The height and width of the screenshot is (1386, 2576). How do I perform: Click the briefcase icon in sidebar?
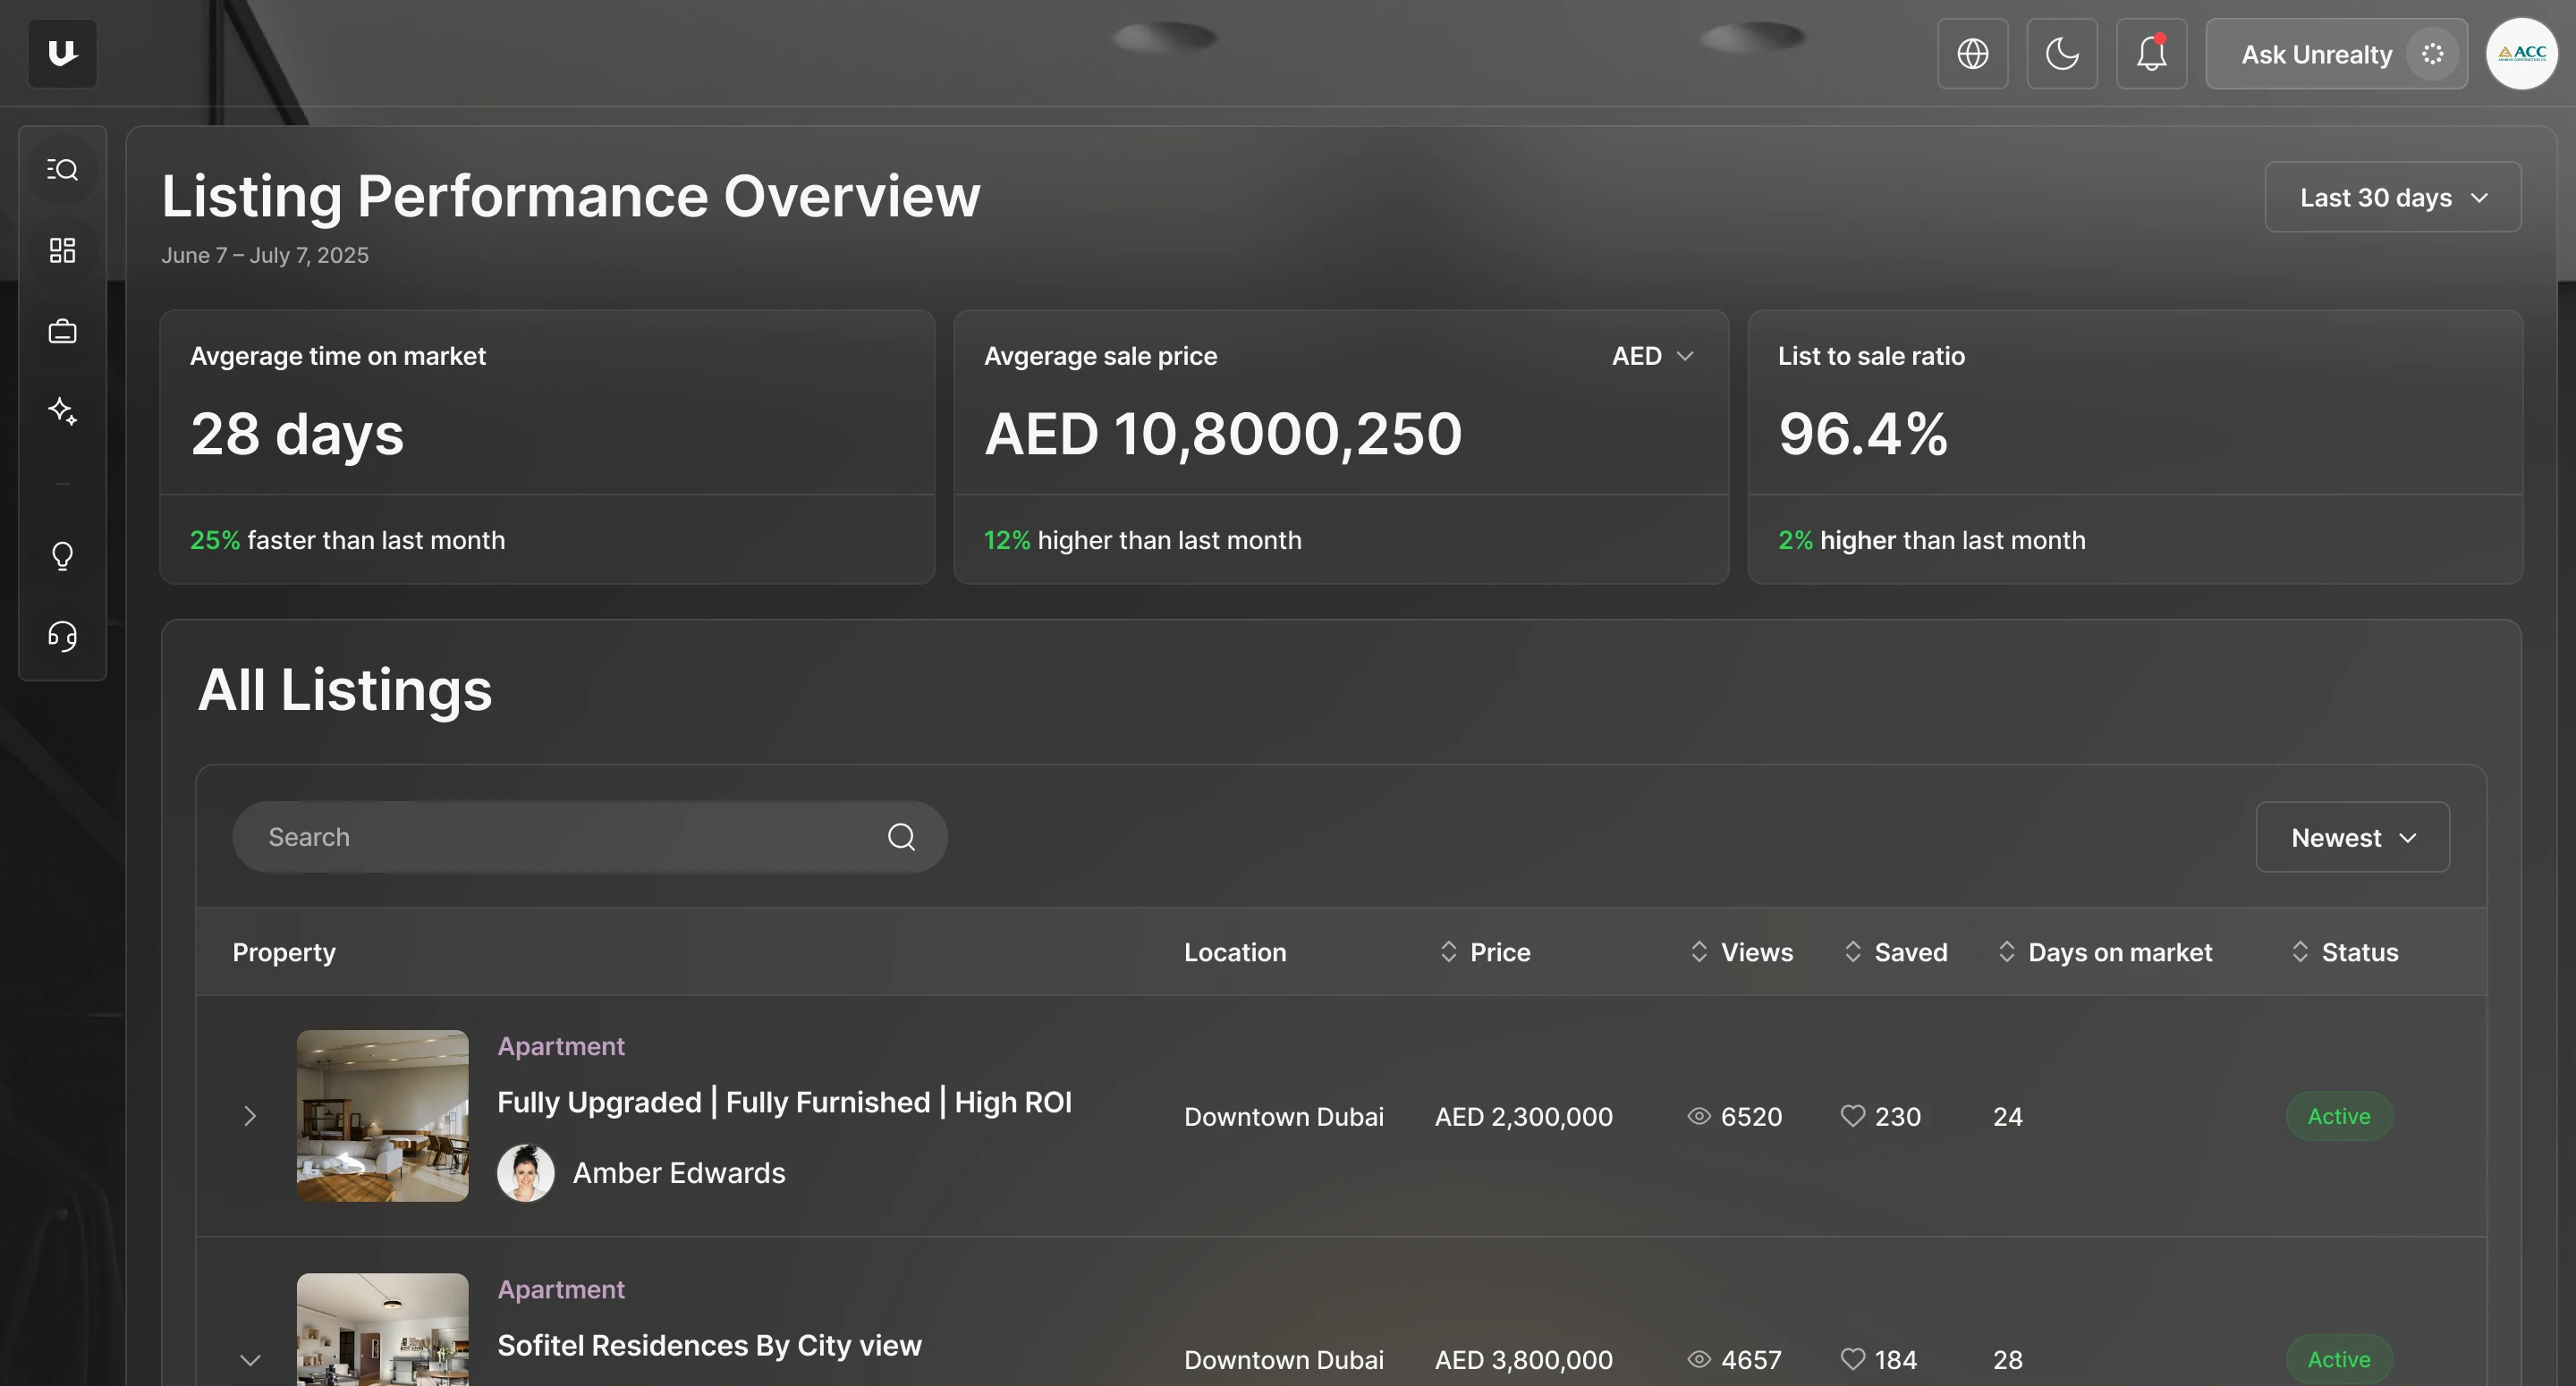coord(62,331)
